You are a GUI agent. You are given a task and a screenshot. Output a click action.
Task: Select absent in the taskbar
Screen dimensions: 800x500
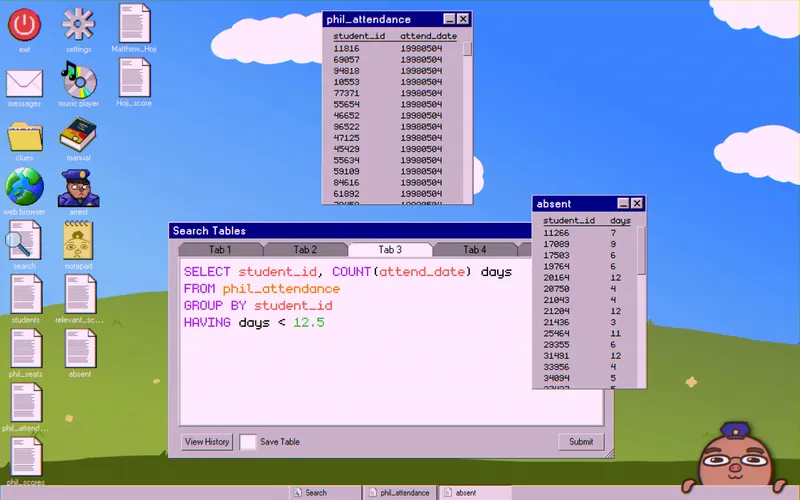tap(474, 493)
